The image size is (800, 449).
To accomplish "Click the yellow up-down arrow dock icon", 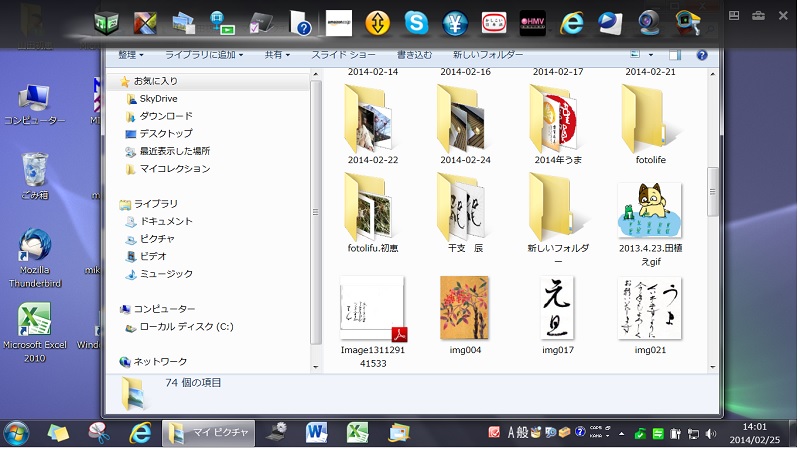I will (378, 23).
